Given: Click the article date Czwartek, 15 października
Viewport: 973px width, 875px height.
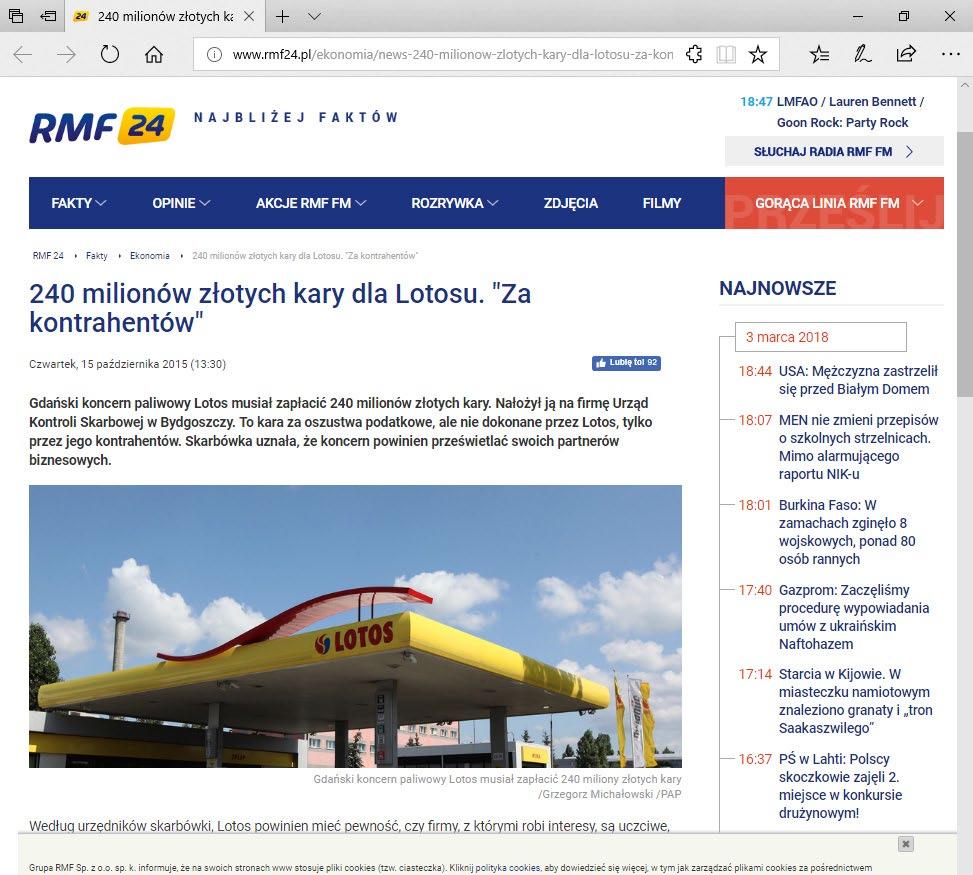Looking at the screenshot, I should [x=127, y=364].
